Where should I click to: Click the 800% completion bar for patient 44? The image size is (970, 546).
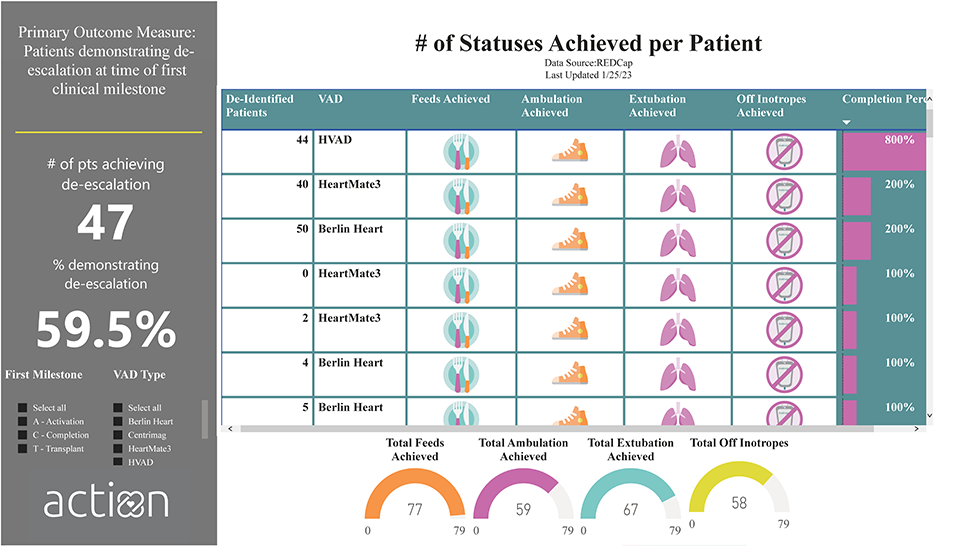click(884, 153)
